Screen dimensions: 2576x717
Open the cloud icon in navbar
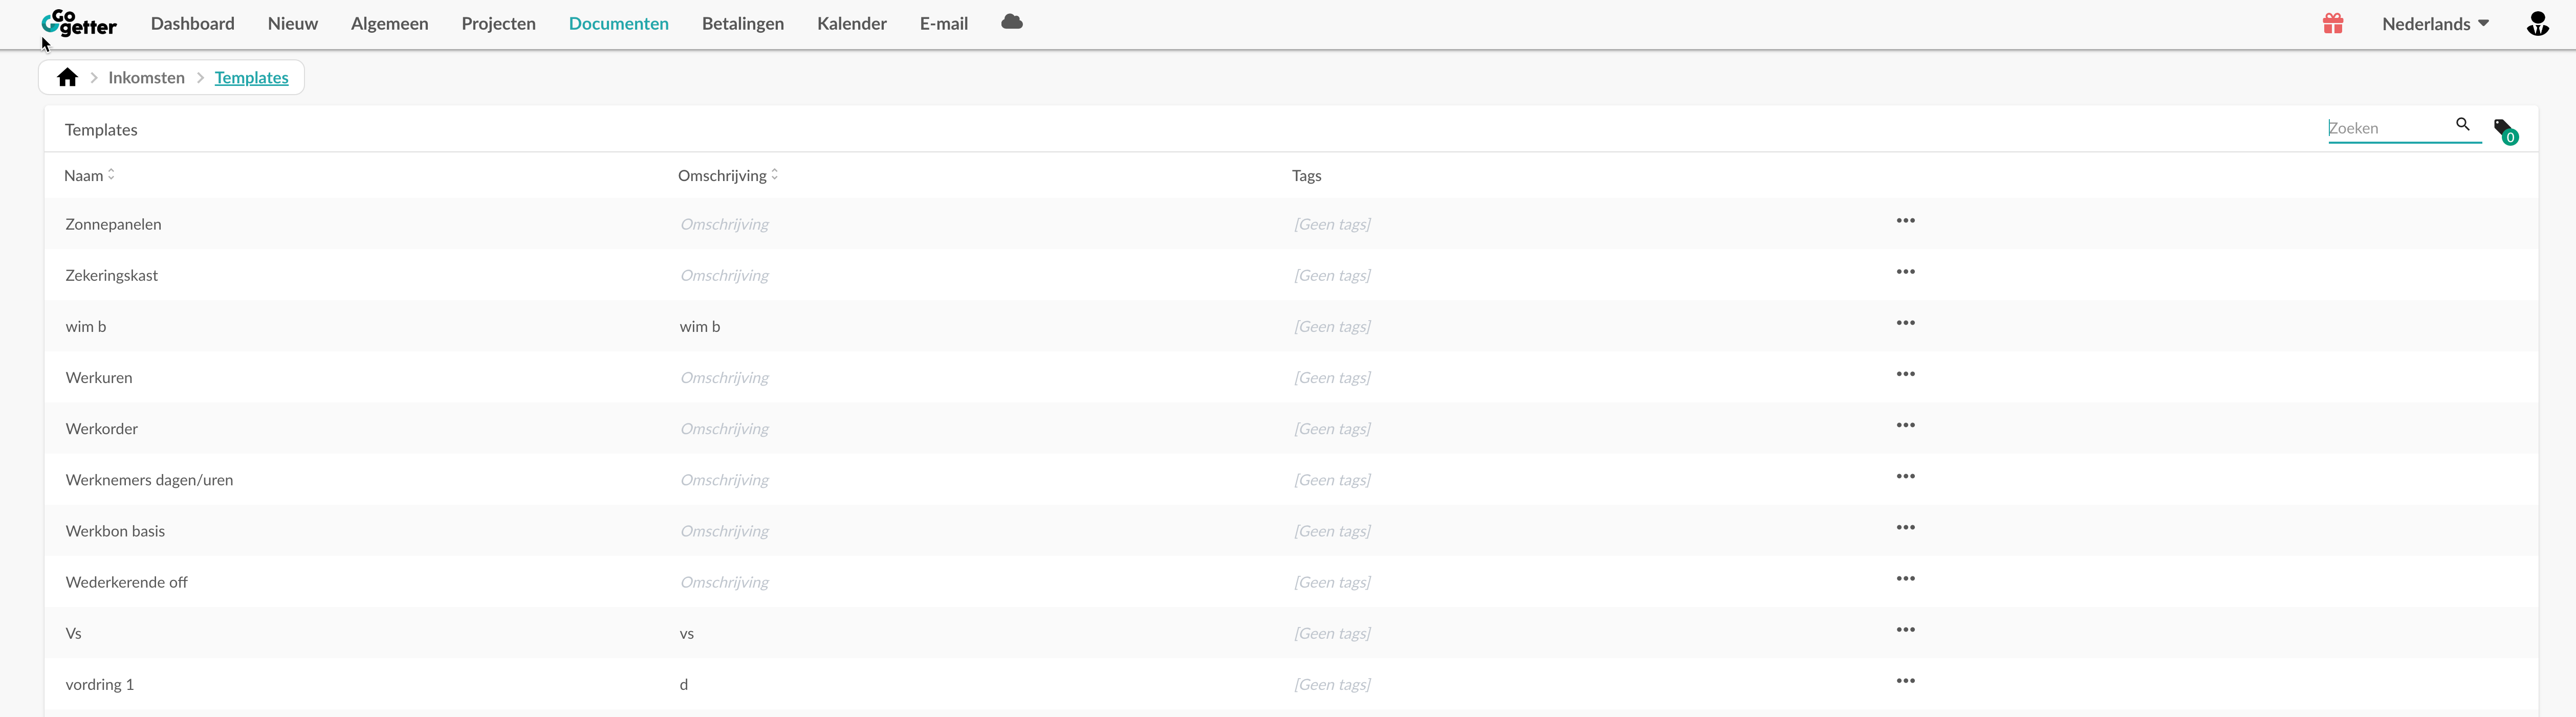[1012, 22]
